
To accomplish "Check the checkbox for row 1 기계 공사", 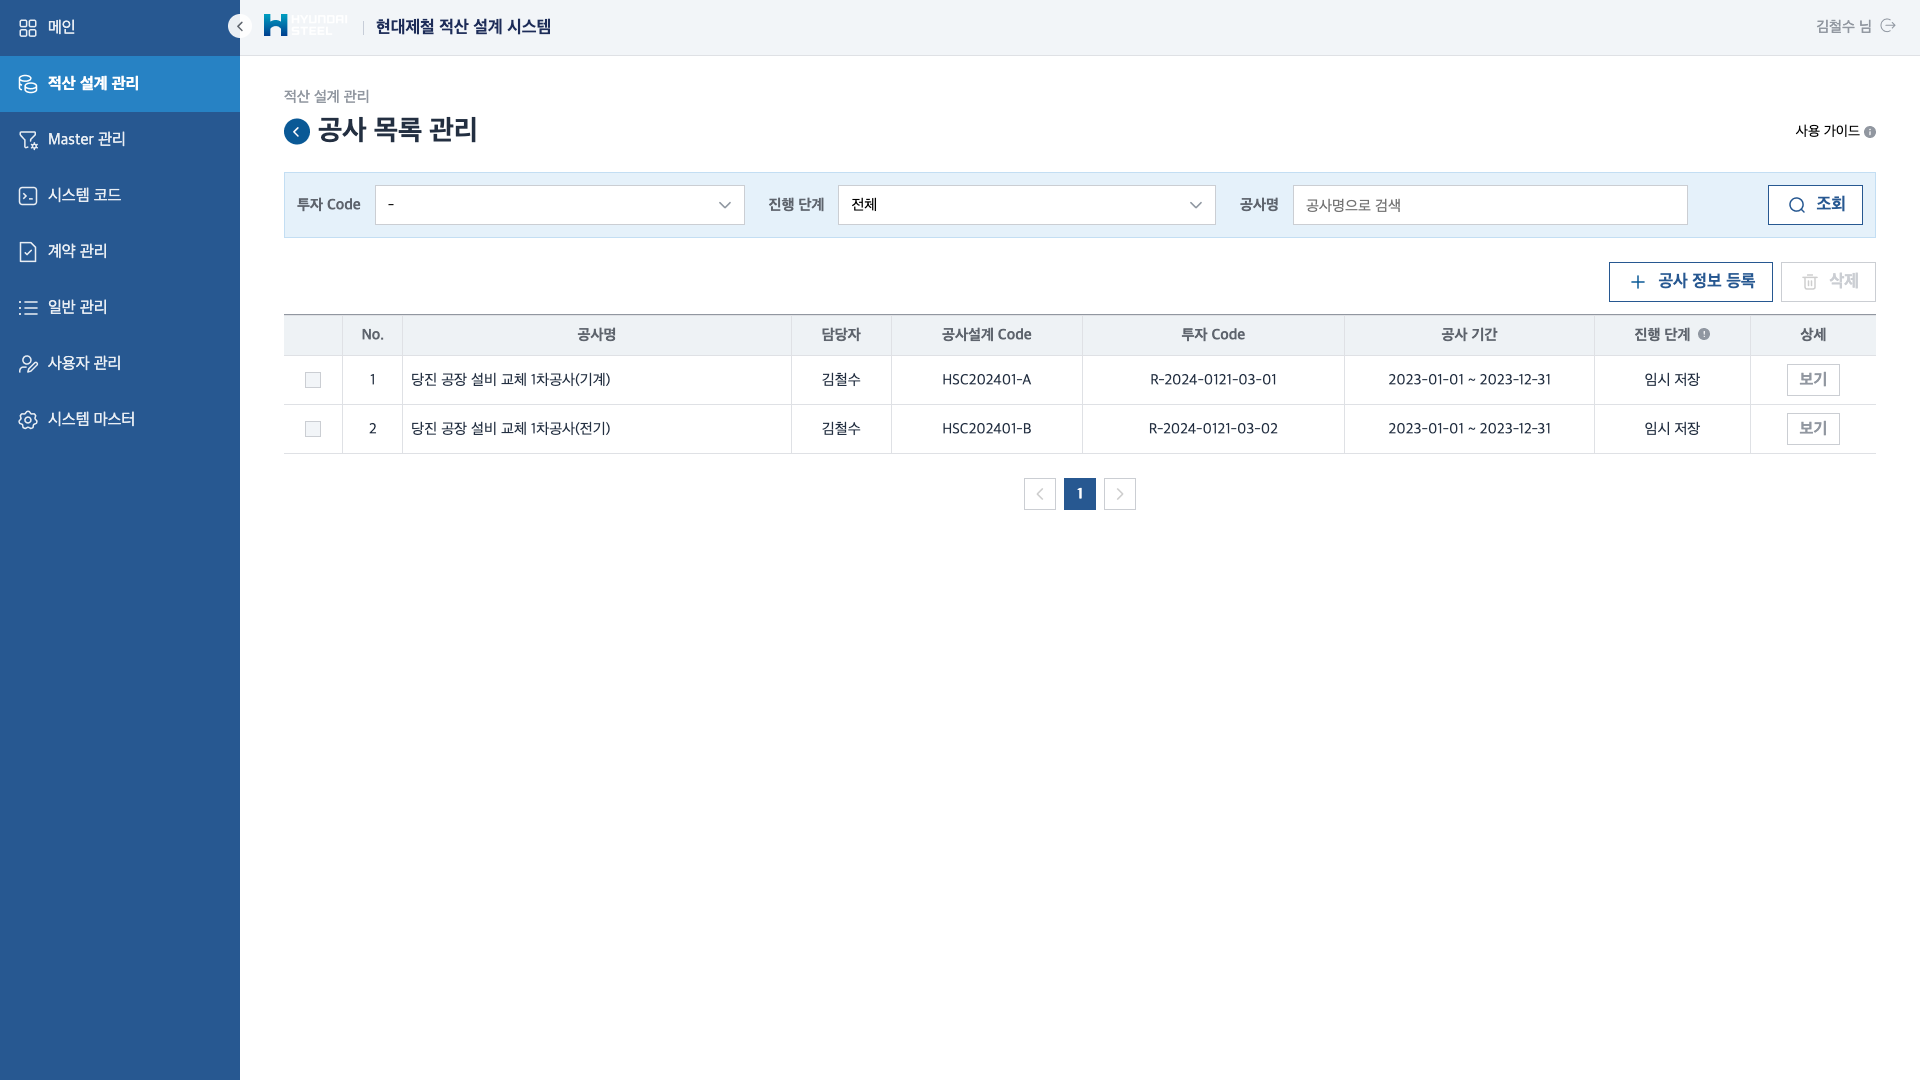I will point(313,380).
